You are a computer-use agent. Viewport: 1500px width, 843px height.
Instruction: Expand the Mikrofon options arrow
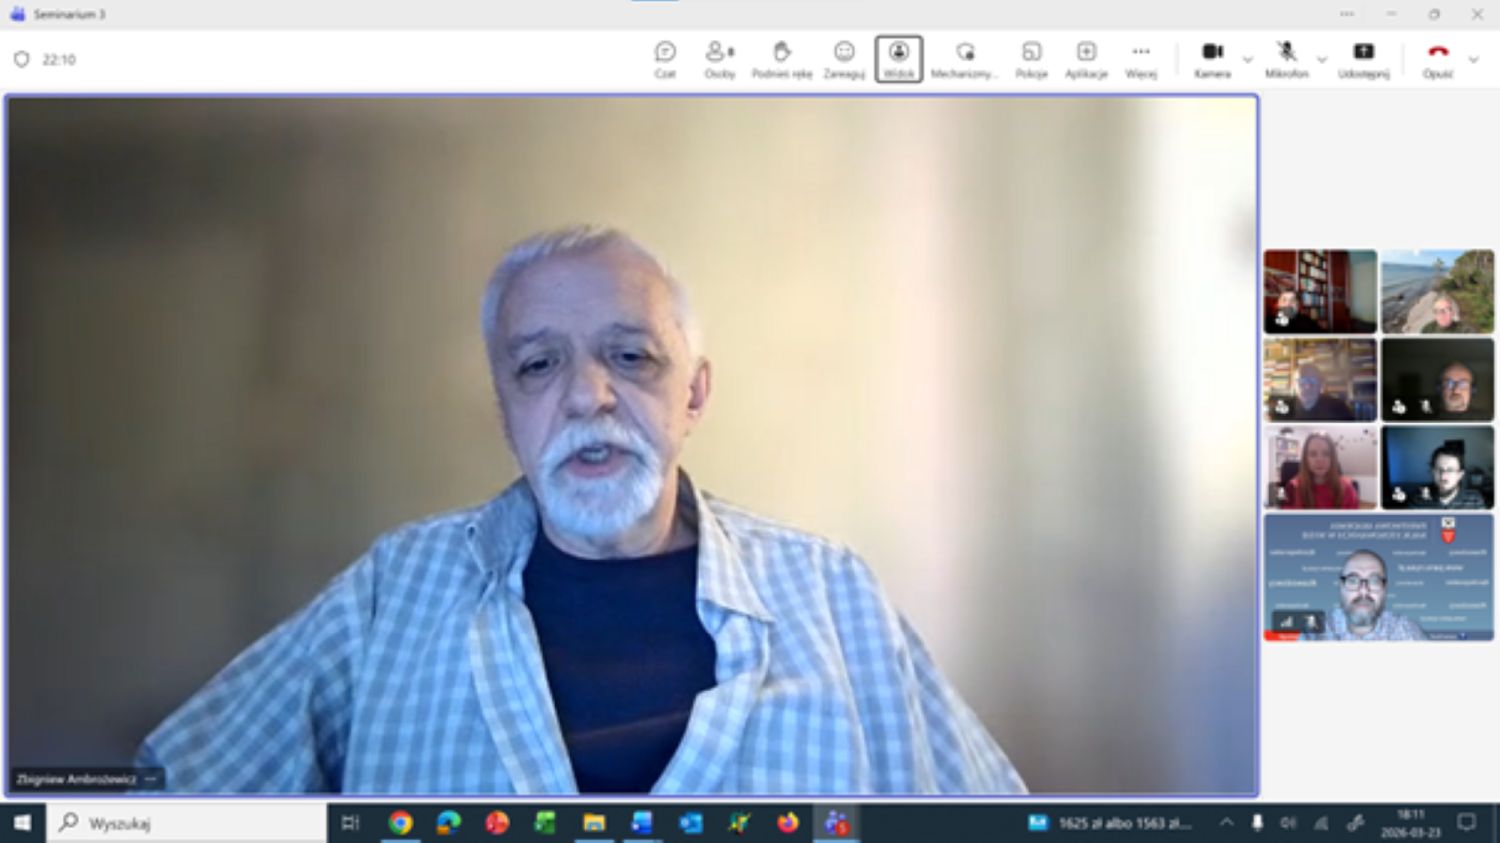[1322, 60]
